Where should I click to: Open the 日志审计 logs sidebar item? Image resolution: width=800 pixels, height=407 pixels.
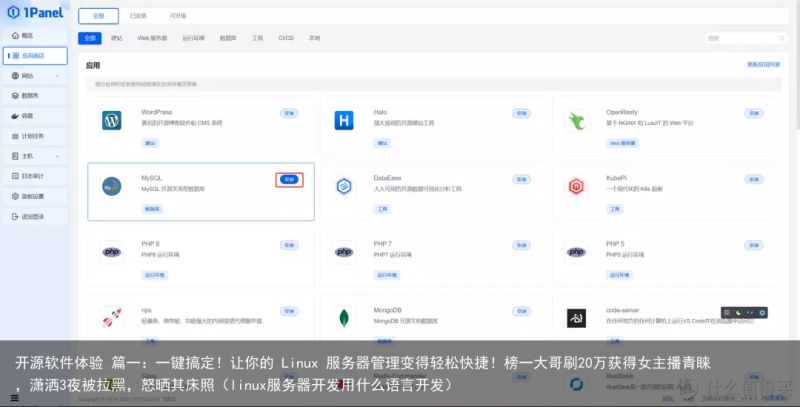pyautogui.click(x=35, y=176)
